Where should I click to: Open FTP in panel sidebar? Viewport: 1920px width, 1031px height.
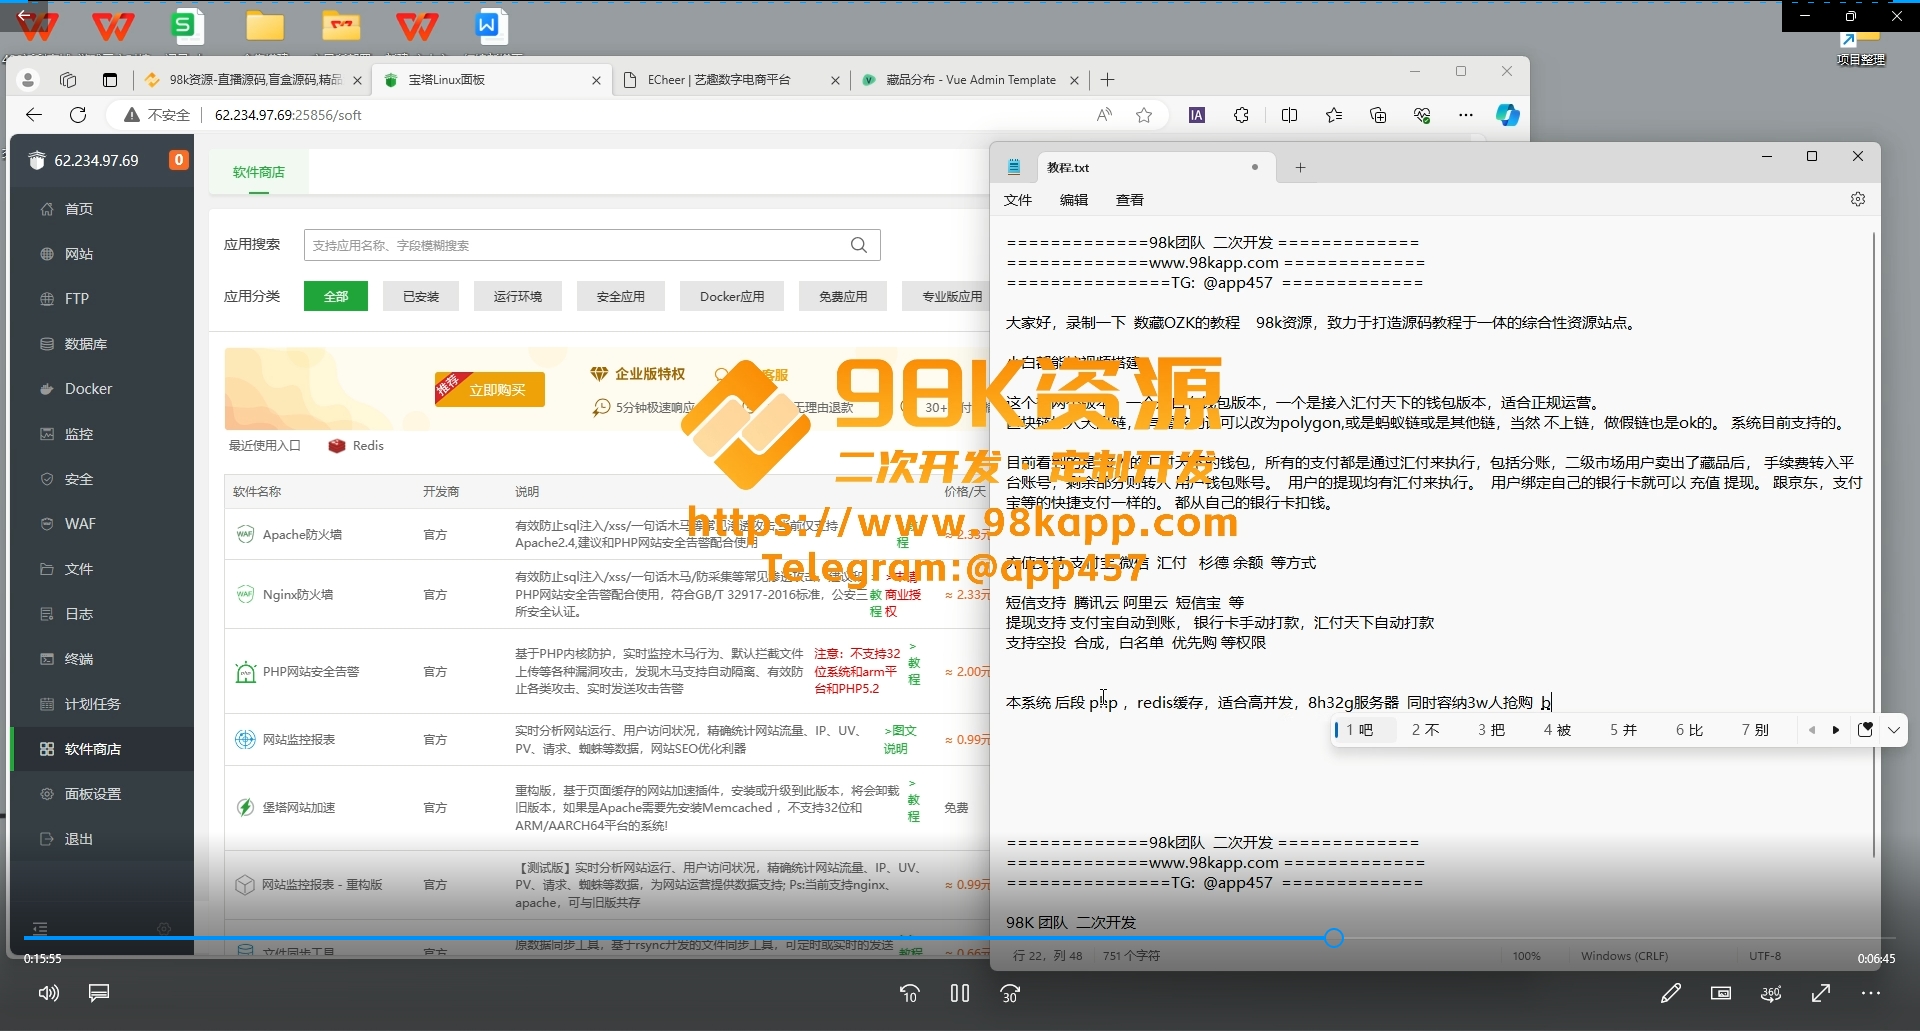point(102,299)
